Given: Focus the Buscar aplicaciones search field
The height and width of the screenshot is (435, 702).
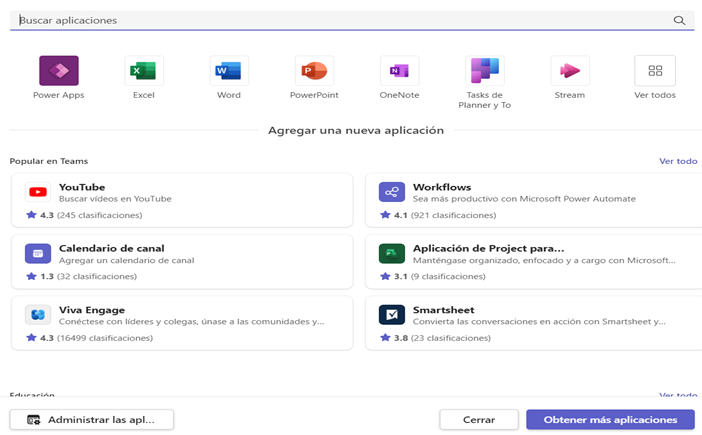Looking at the screenshot, I should pyautogui.click(x=352, y=20).
